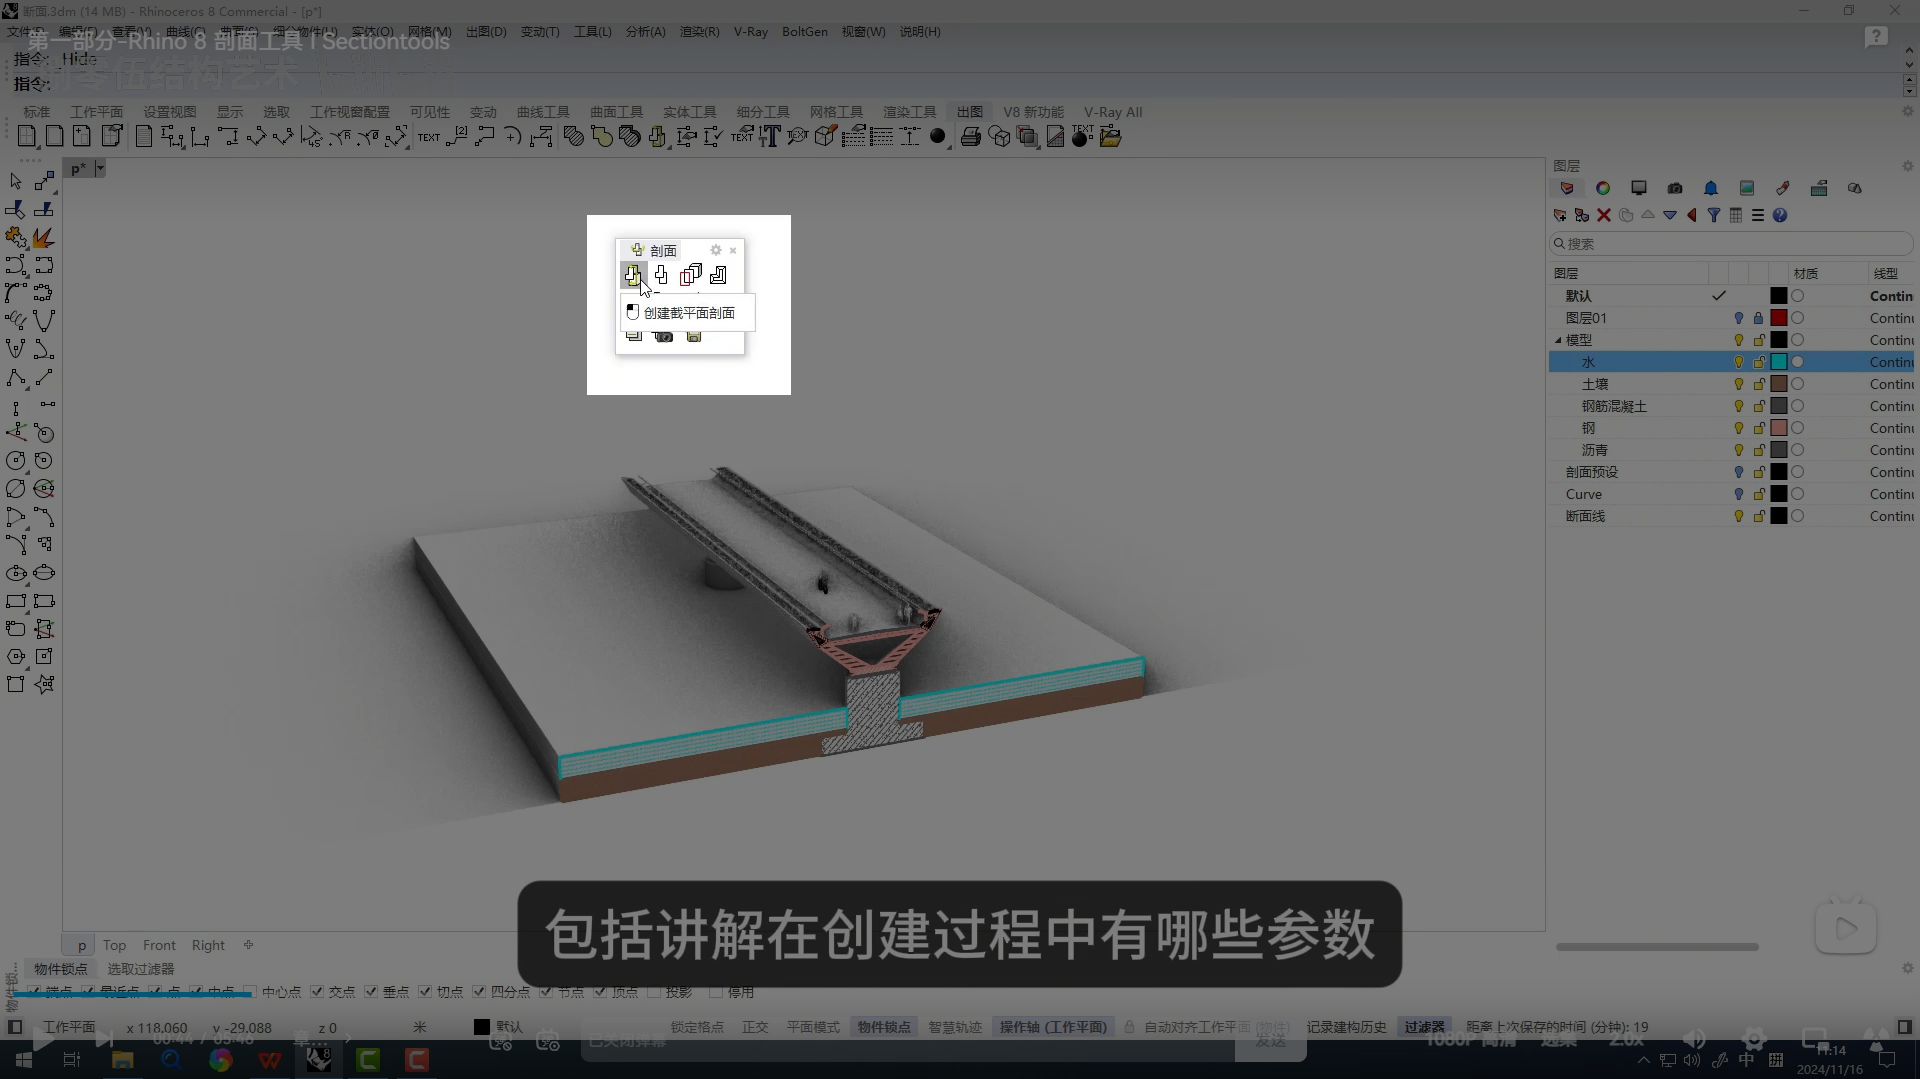
Task: Select the pointer tool in left sidebar
Action: (16, 181)
